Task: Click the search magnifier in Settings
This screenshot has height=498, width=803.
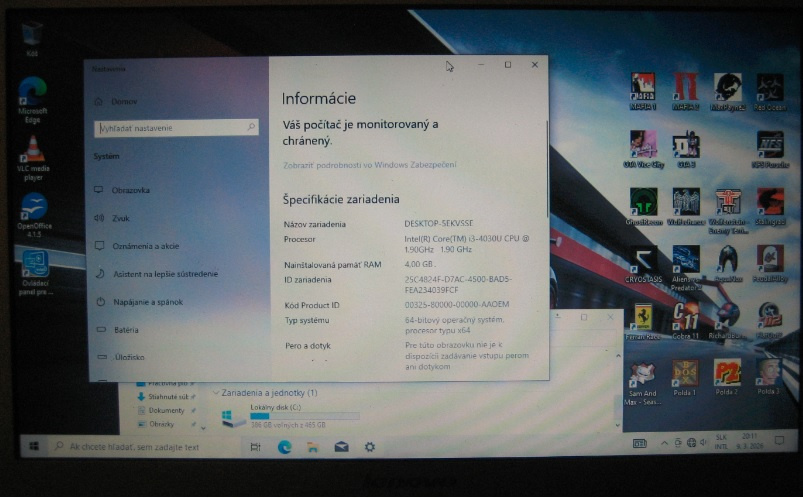Action: [x=251, y=127]
